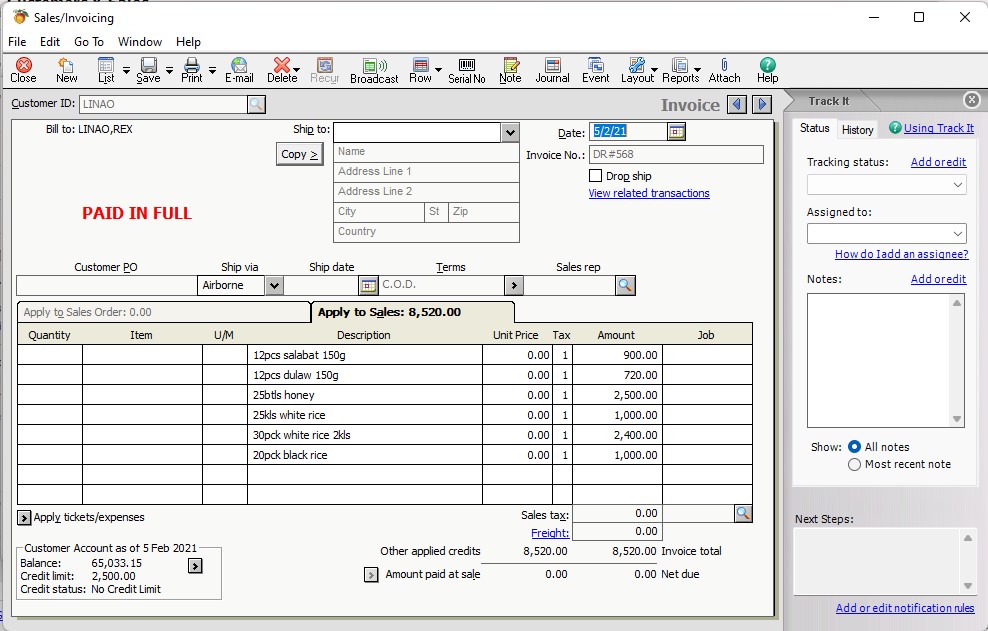
Task: Open the Serial No toolbar icon
Action: 467,70
